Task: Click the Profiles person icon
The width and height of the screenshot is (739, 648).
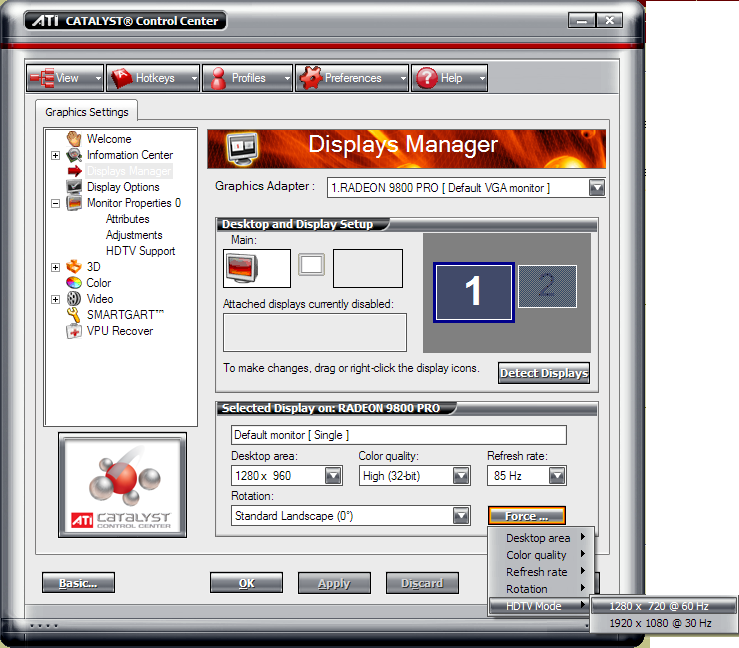Action: (218, 78)
